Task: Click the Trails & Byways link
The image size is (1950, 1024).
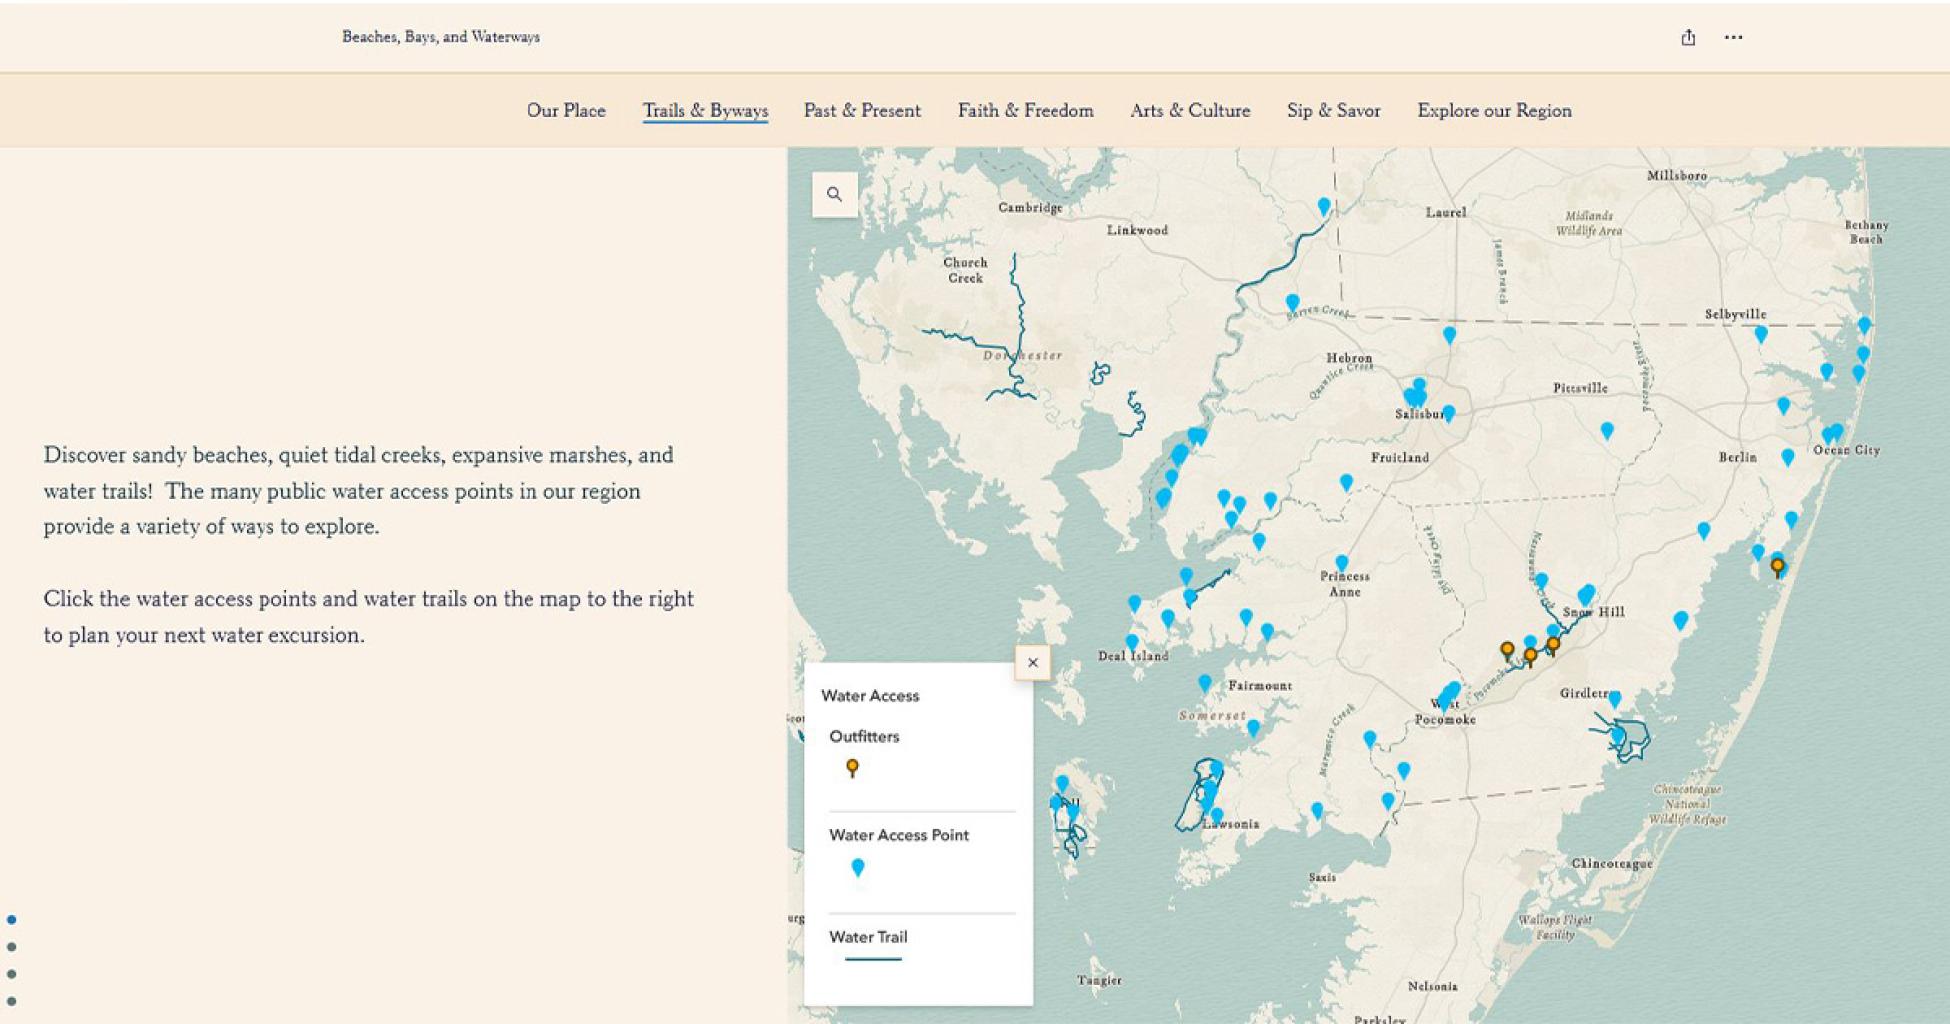Action: click(x=705, y=111)
